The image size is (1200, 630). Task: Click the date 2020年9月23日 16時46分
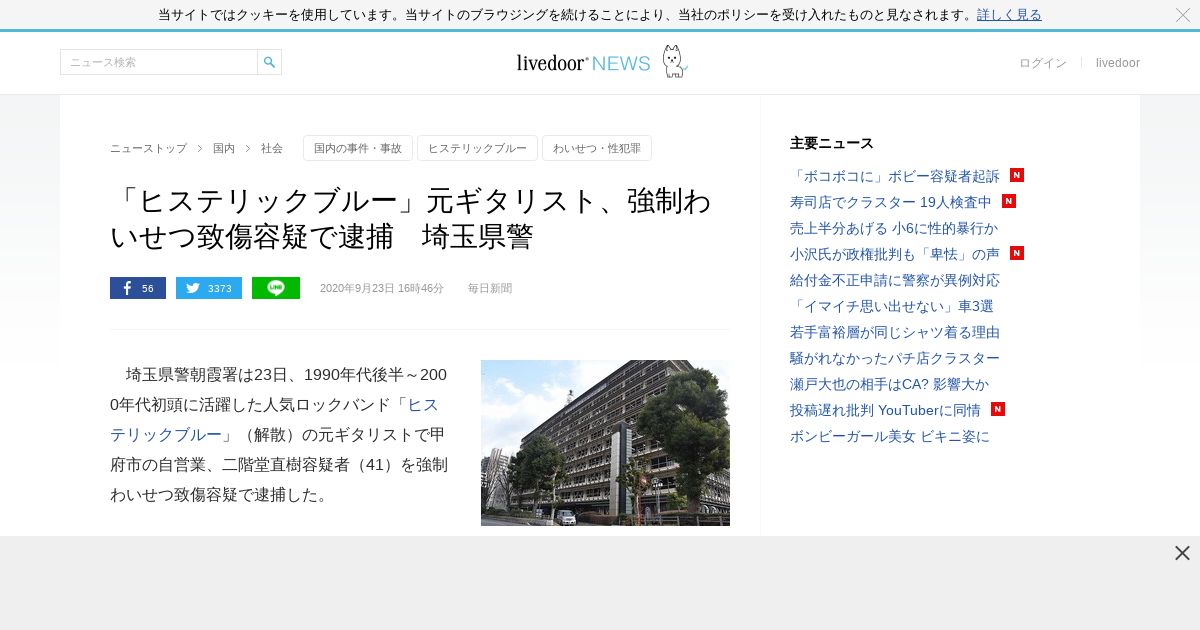382,288
